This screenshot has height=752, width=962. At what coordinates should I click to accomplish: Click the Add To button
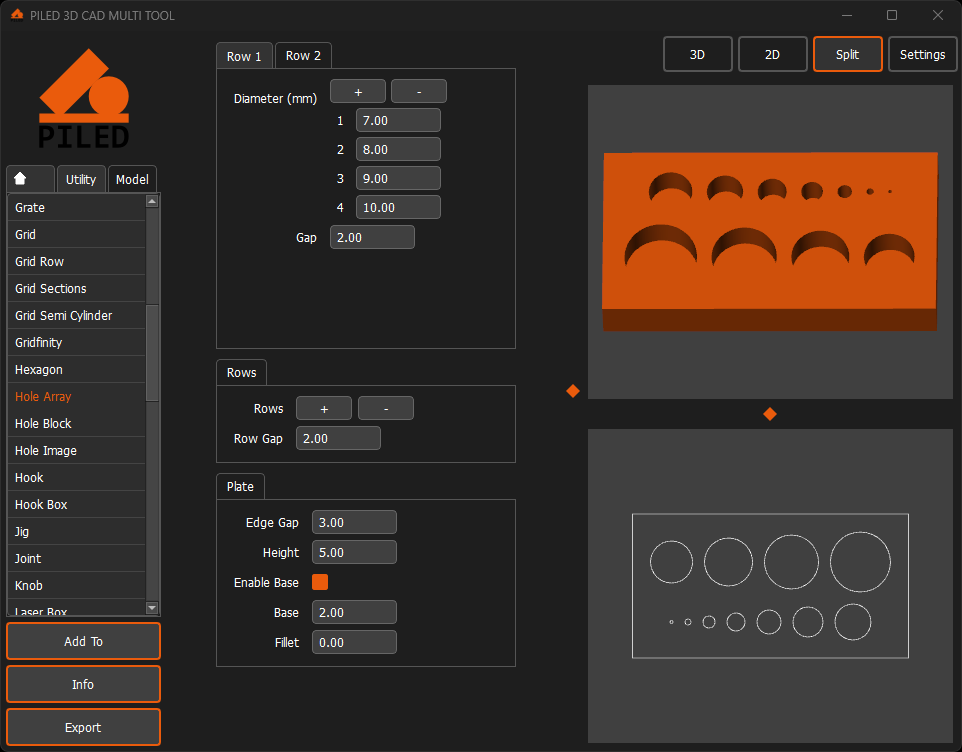pyautogui.click(x=83, y=641)
